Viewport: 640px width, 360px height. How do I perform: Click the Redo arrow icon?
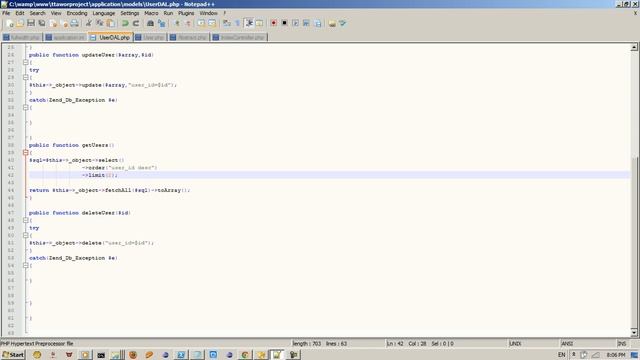click(136, 23)
